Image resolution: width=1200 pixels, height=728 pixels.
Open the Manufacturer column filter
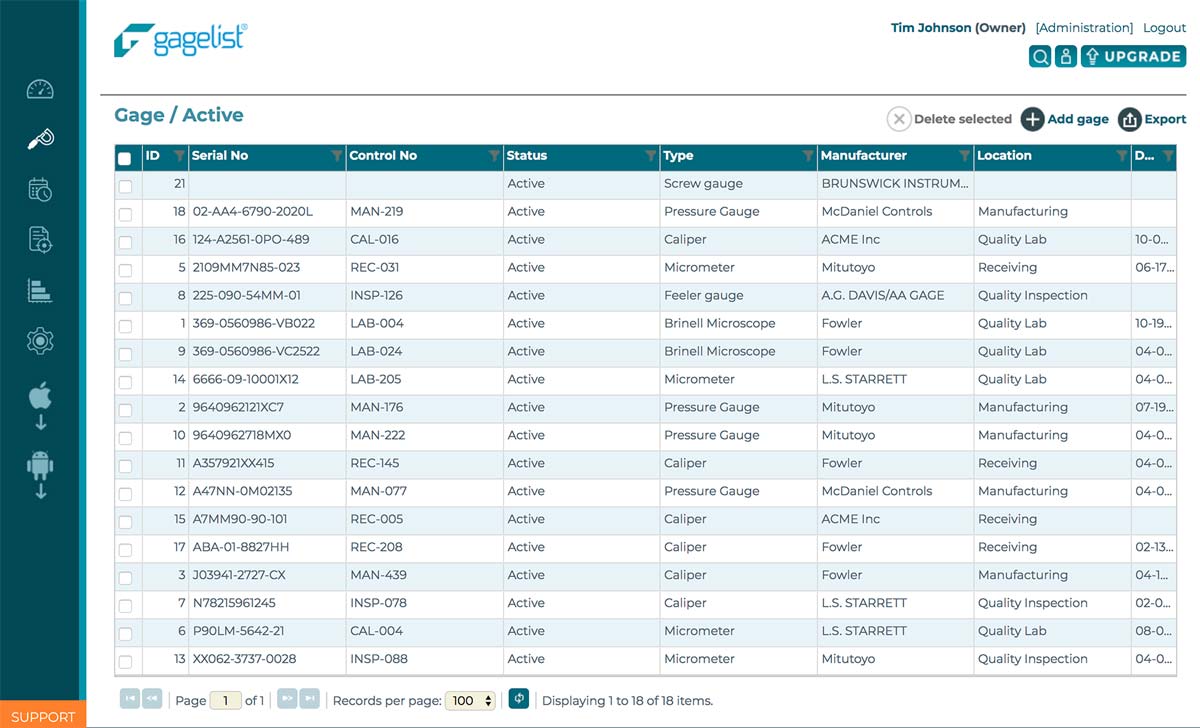pyautogui.click(x=965, y=156)
